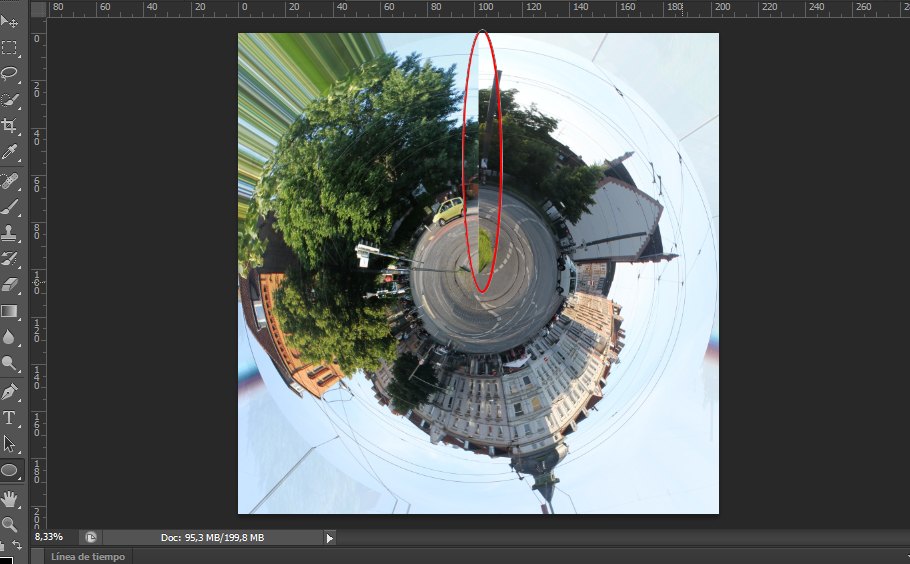Choose the Dodge tool
910x564 pixels.
(x=9, y=363)
